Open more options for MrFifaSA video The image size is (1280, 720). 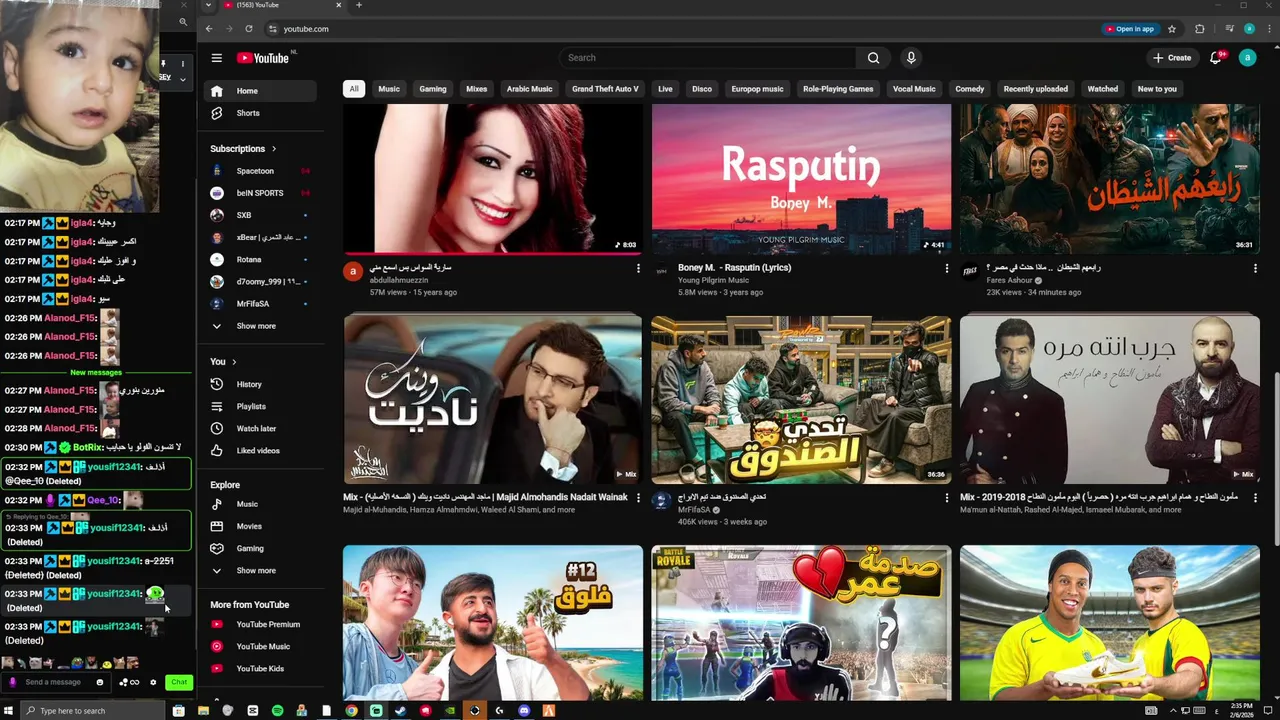(x=946, y=497)
